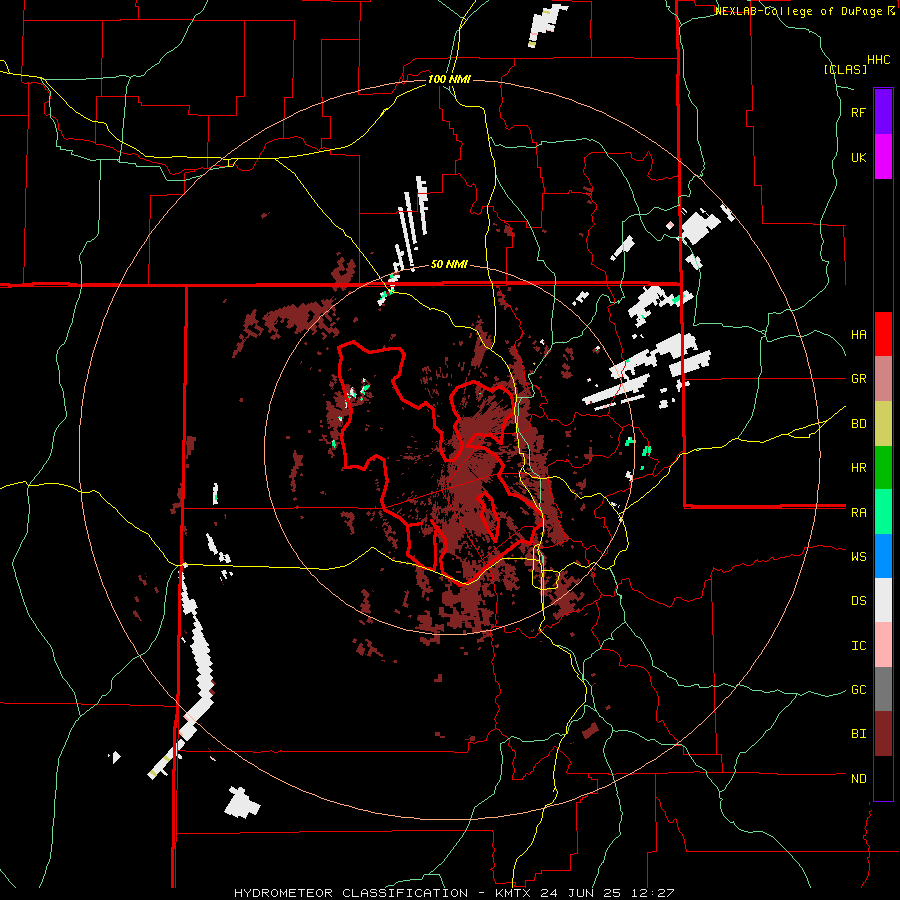Click the HHC product label
The image size is (900, 900).
(879, 60)
